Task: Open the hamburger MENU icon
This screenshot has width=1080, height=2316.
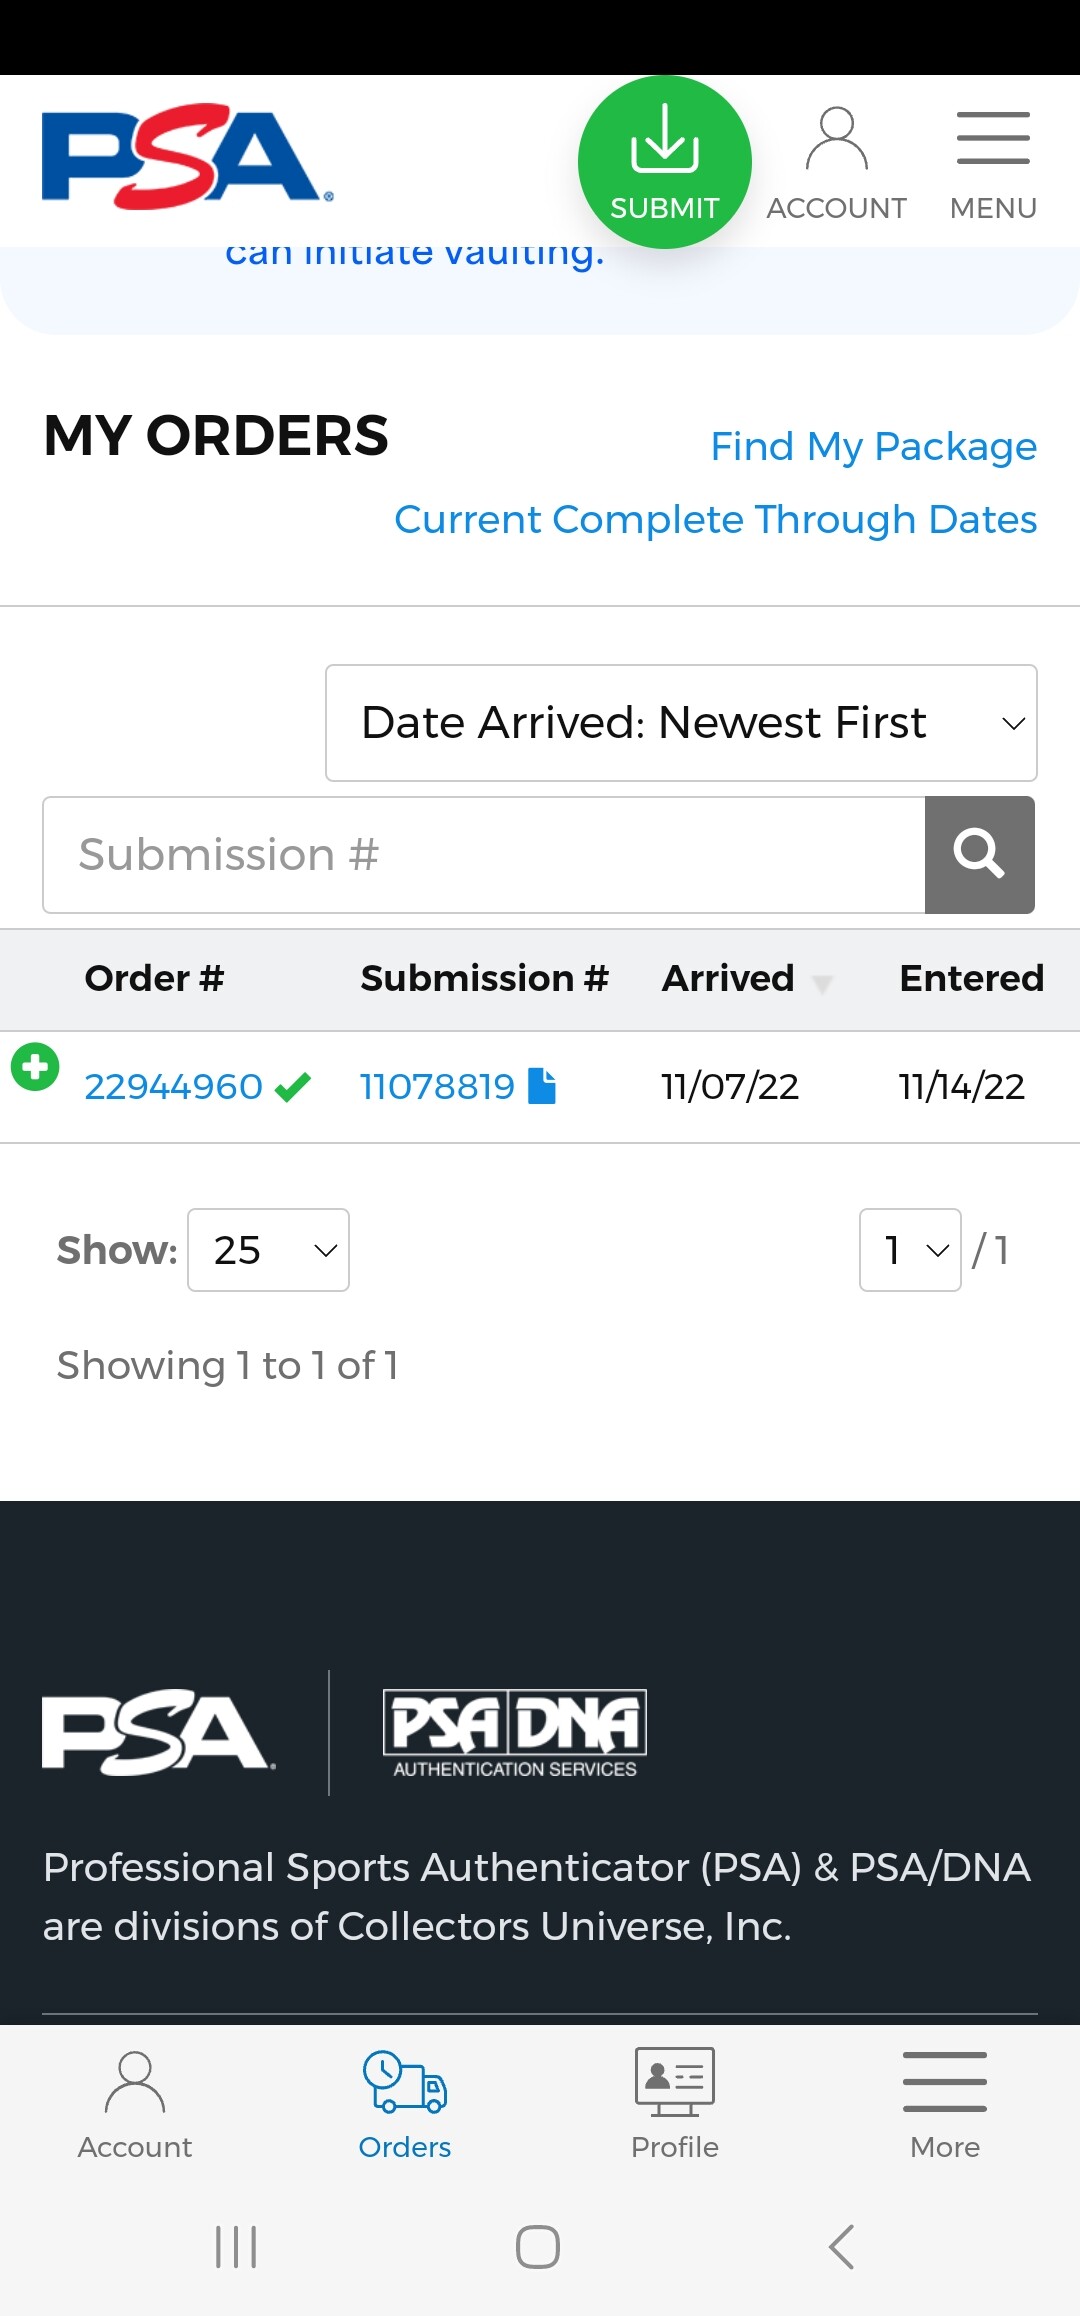Action: pos(993,138)
